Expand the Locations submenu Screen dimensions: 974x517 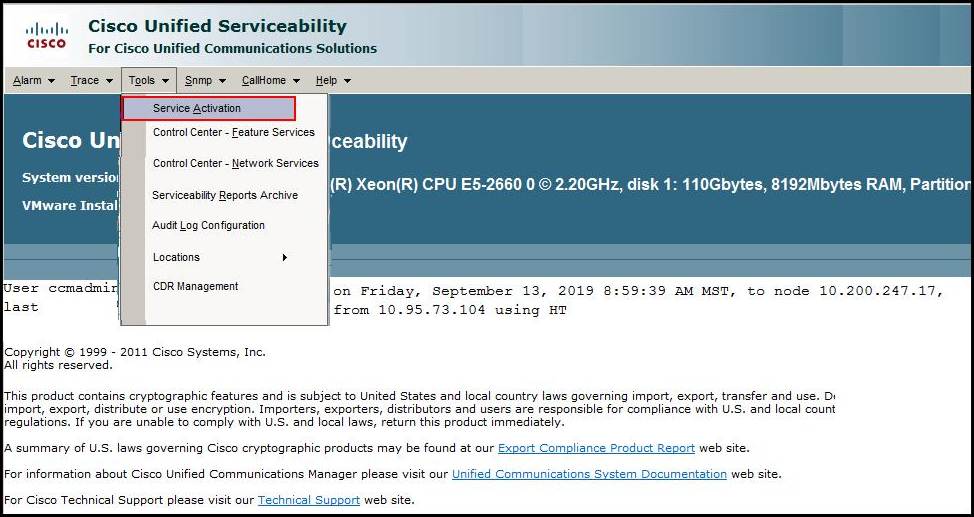[x=177, y=257]
